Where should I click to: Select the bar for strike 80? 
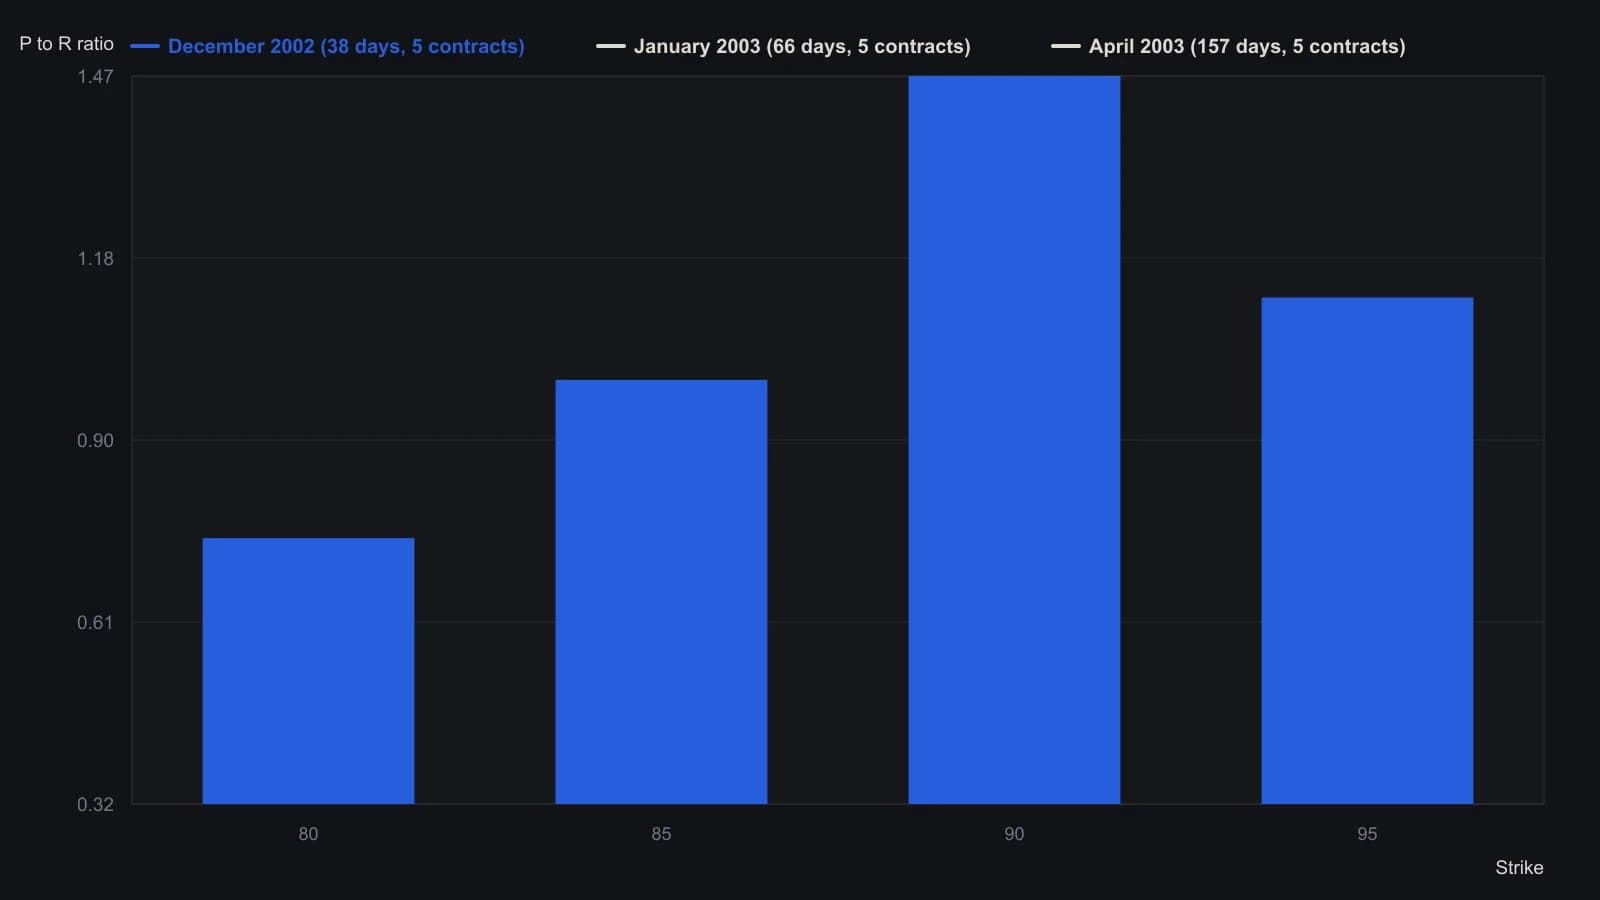[x=308, y=671]
